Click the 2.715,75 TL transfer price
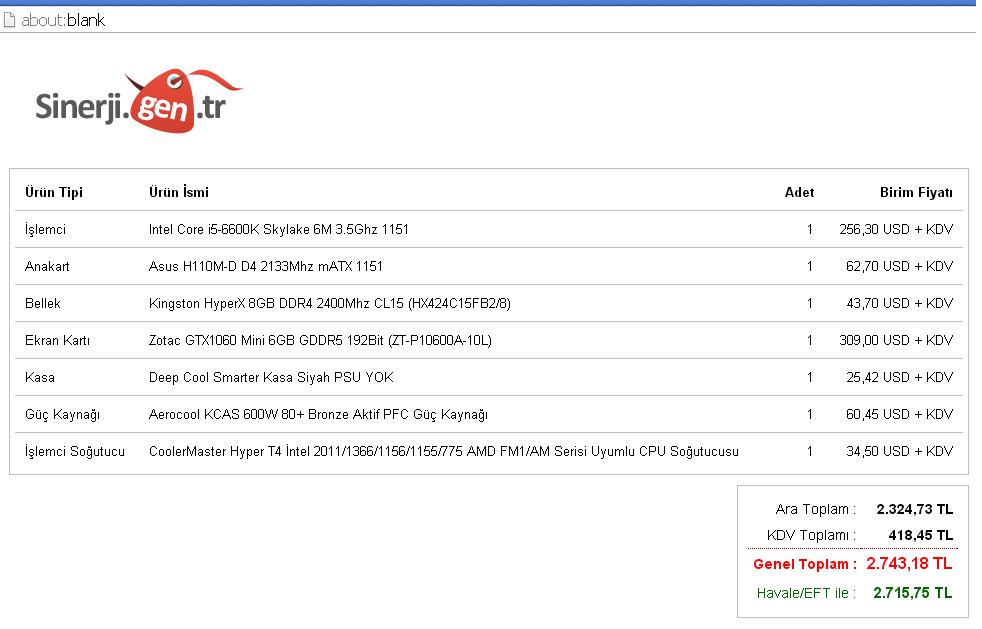 [913, 593]
